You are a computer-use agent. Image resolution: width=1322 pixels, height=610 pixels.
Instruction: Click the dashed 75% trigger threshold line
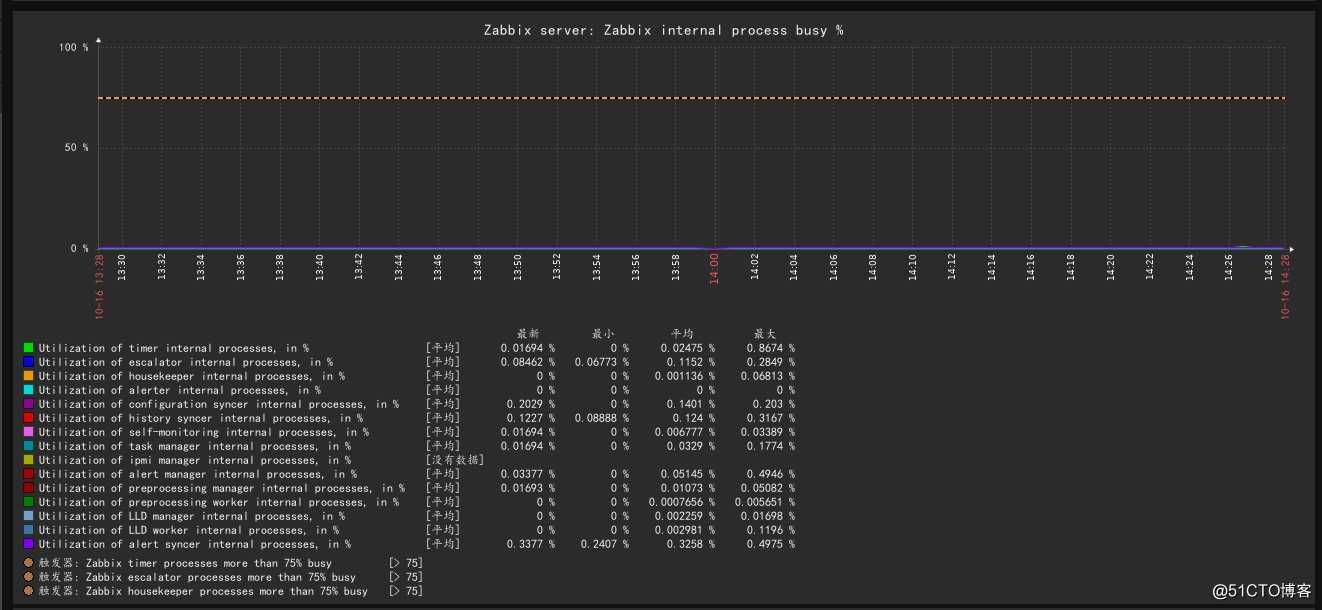click(691, 98)
